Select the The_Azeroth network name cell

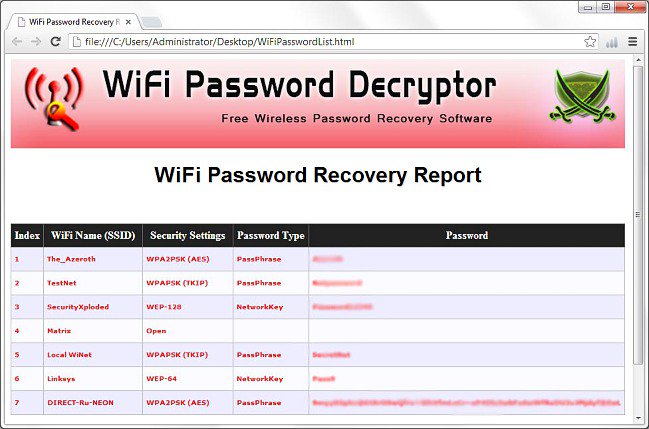[x=69, y=259]
